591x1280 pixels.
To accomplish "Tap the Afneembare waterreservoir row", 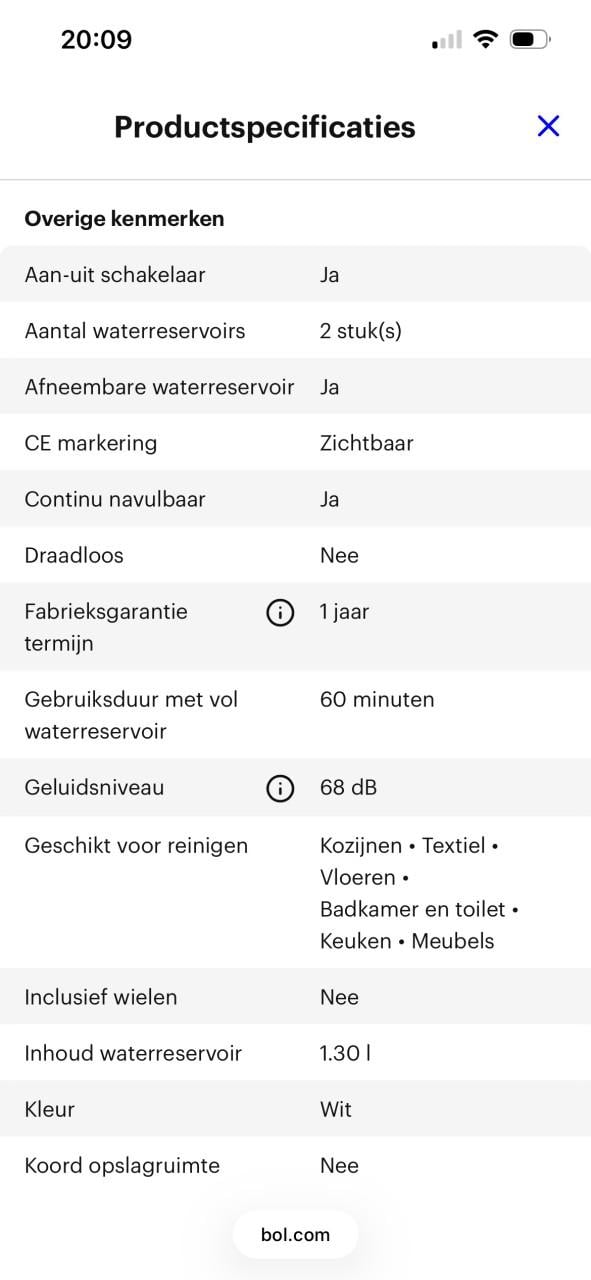I will [295, 387].
